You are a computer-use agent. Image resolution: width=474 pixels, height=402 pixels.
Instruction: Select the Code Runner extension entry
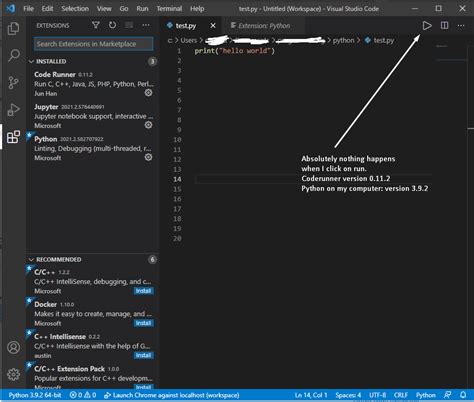(93, 84)
